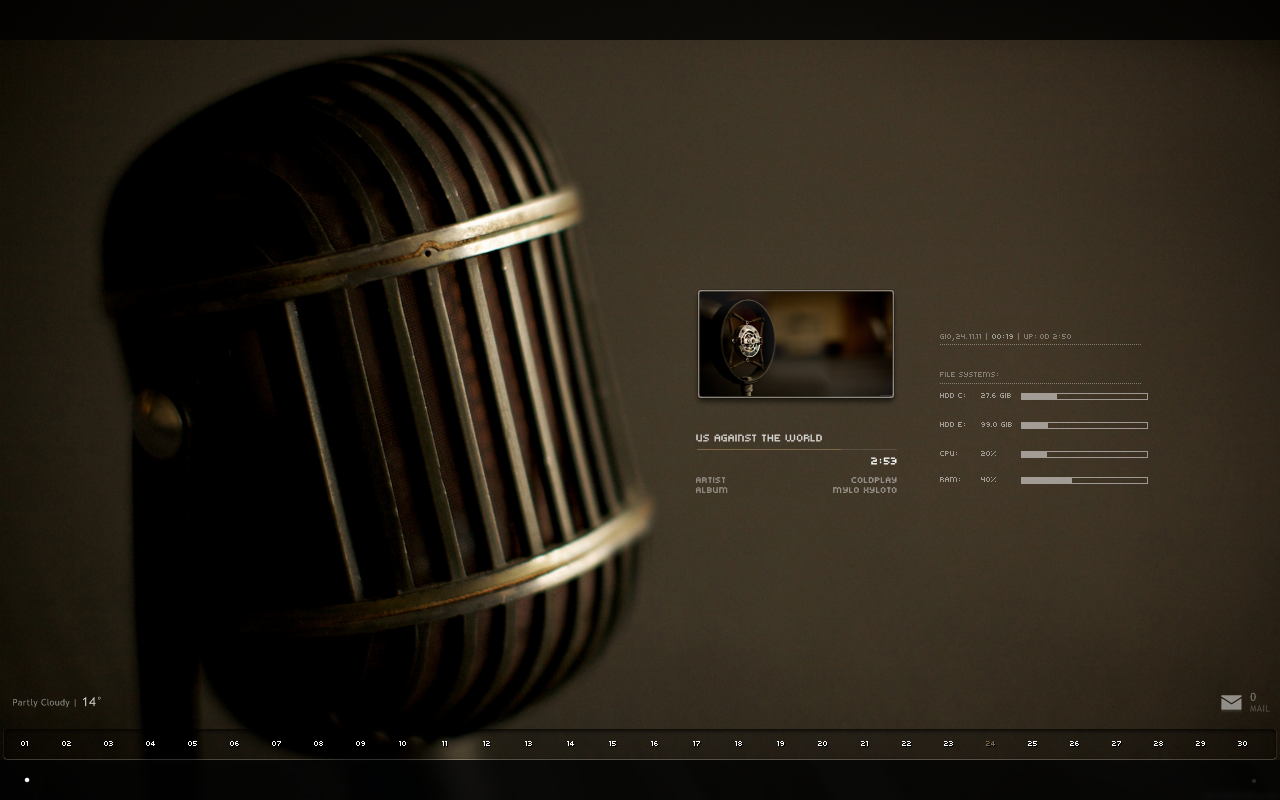Click the 27.6 GiB value
Screen dimensions: 1280x800
(996, 396)
